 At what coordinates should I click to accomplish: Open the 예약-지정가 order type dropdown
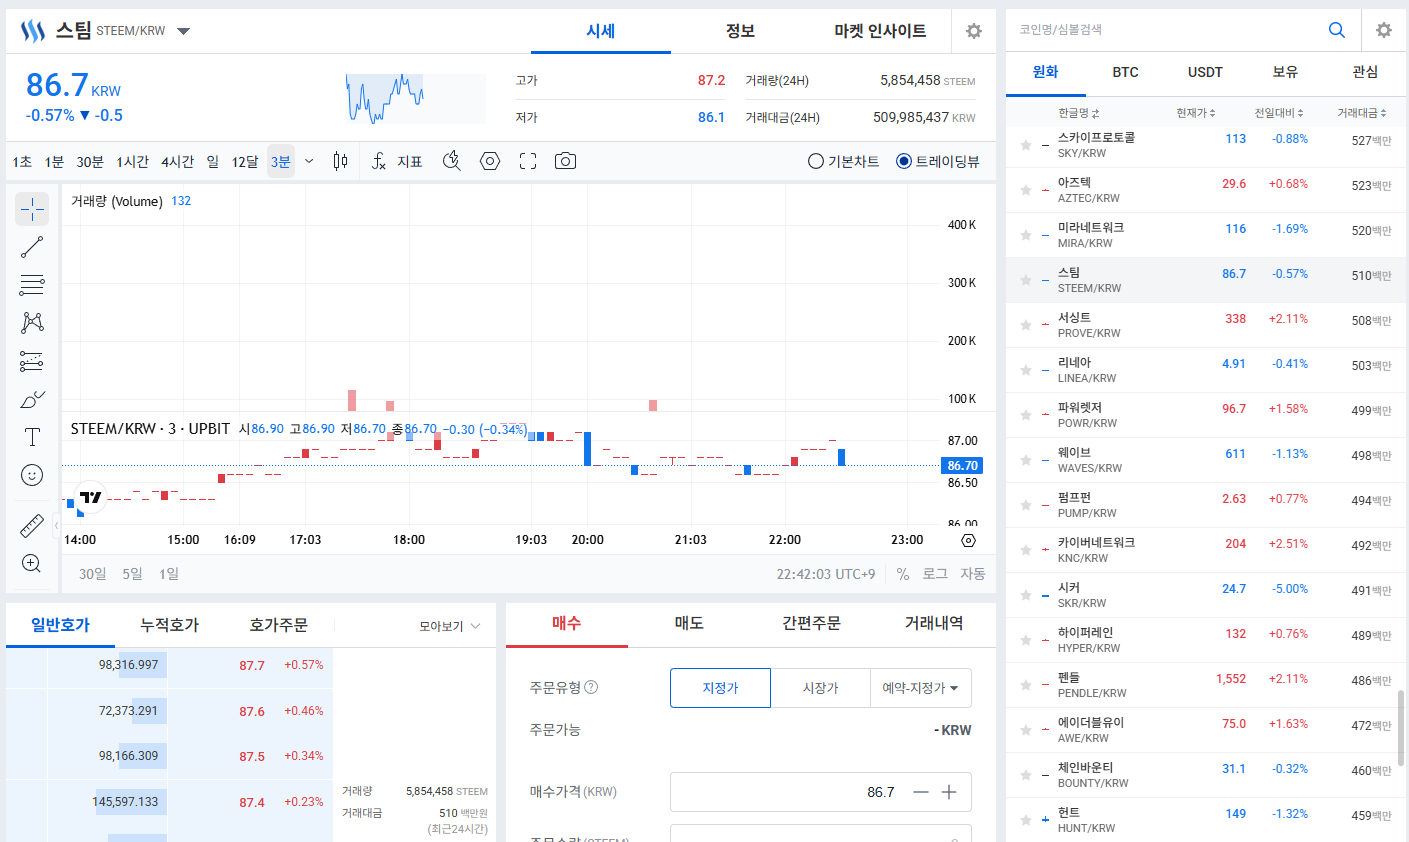(x=921, y=688)
